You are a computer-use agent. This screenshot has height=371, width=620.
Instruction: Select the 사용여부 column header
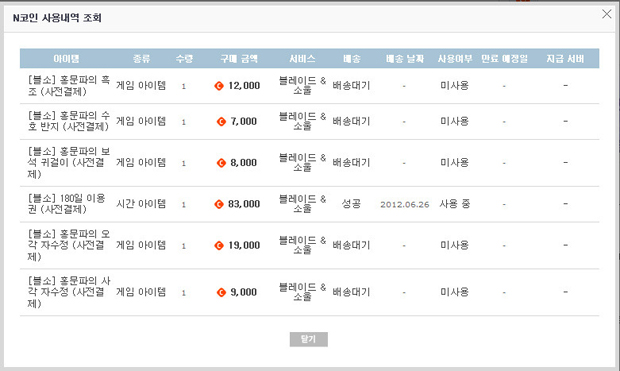click(455, 59)
